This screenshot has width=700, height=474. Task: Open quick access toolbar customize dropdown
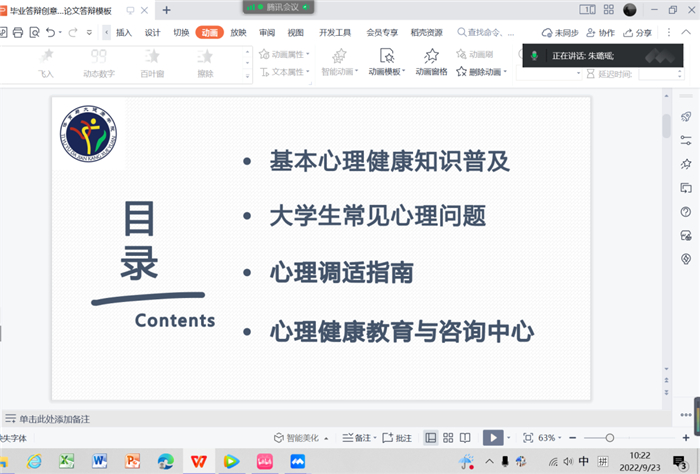pos(89,33)
